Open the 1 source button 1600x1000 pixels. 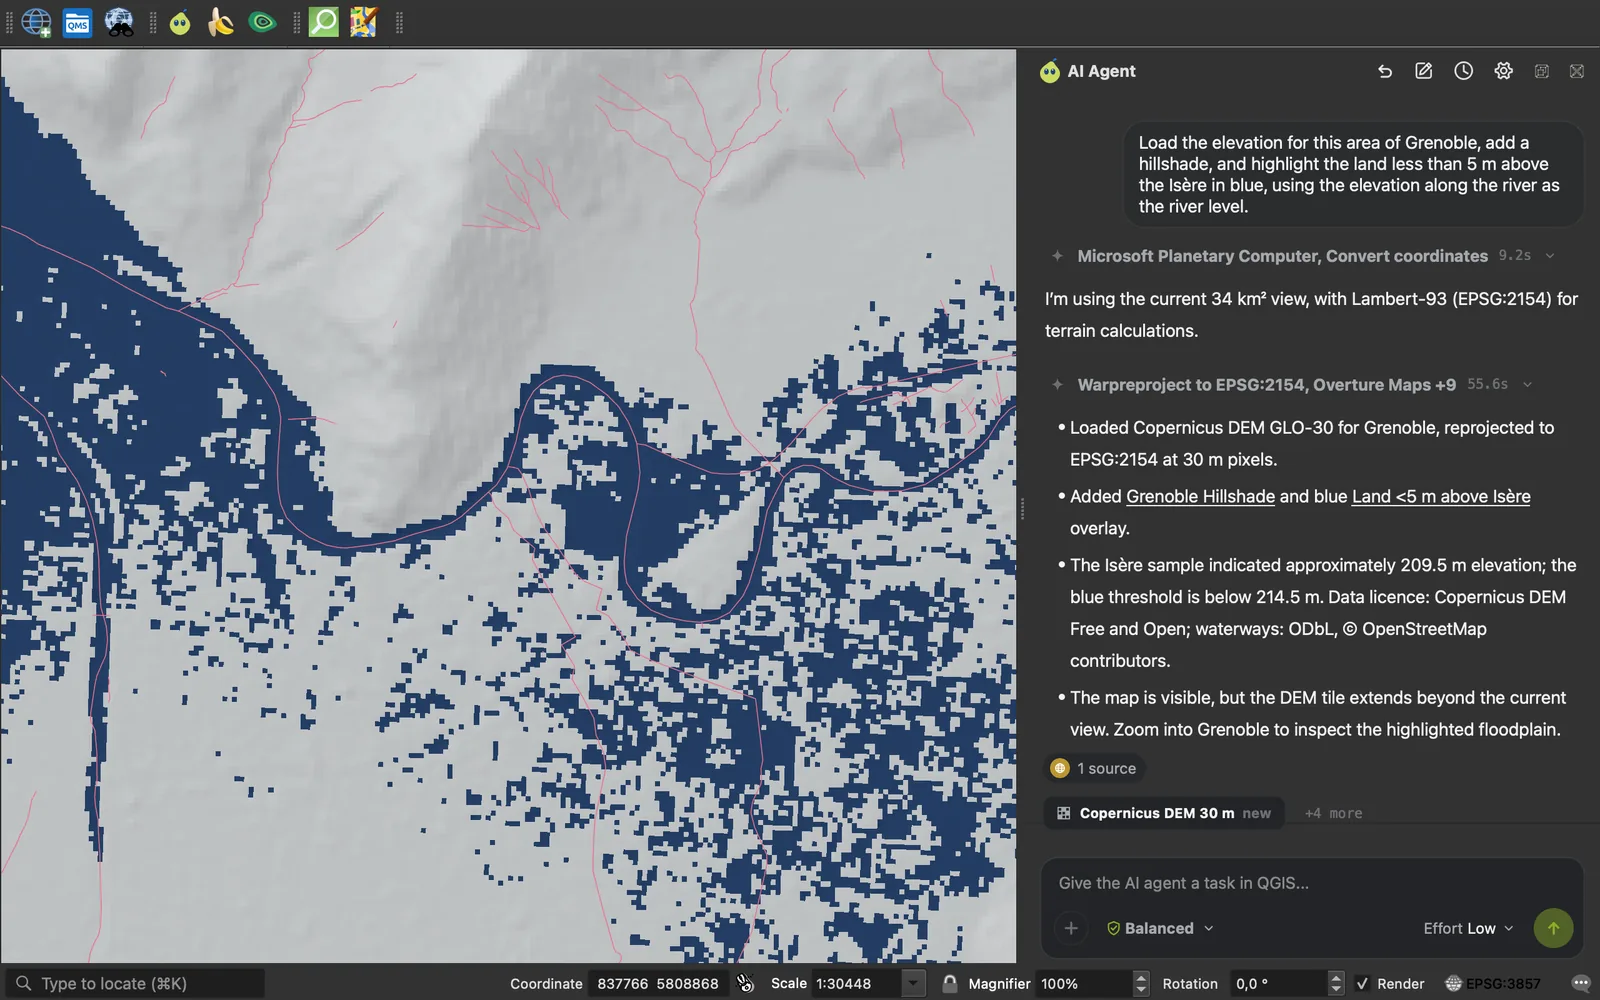pos(1095,768)
